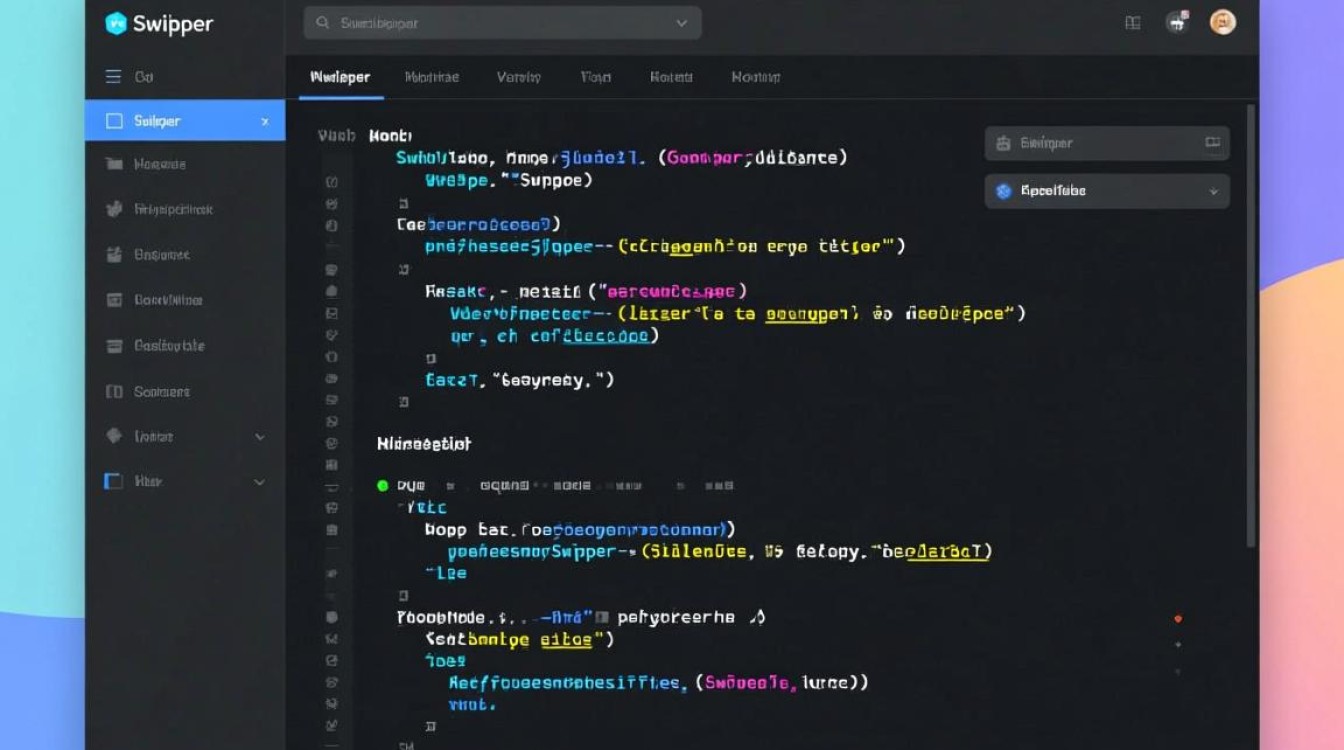Expand the chevron on the diamond icon row
The width and height of the screenshot is (1344, 750).
pyautogui.click(x=260, y=437)
